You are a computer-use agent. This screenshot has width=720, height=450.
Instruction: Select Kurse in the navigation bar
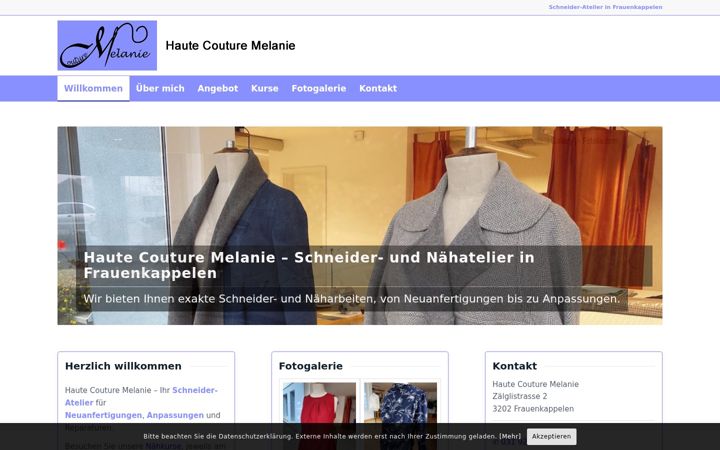point(264,88)
